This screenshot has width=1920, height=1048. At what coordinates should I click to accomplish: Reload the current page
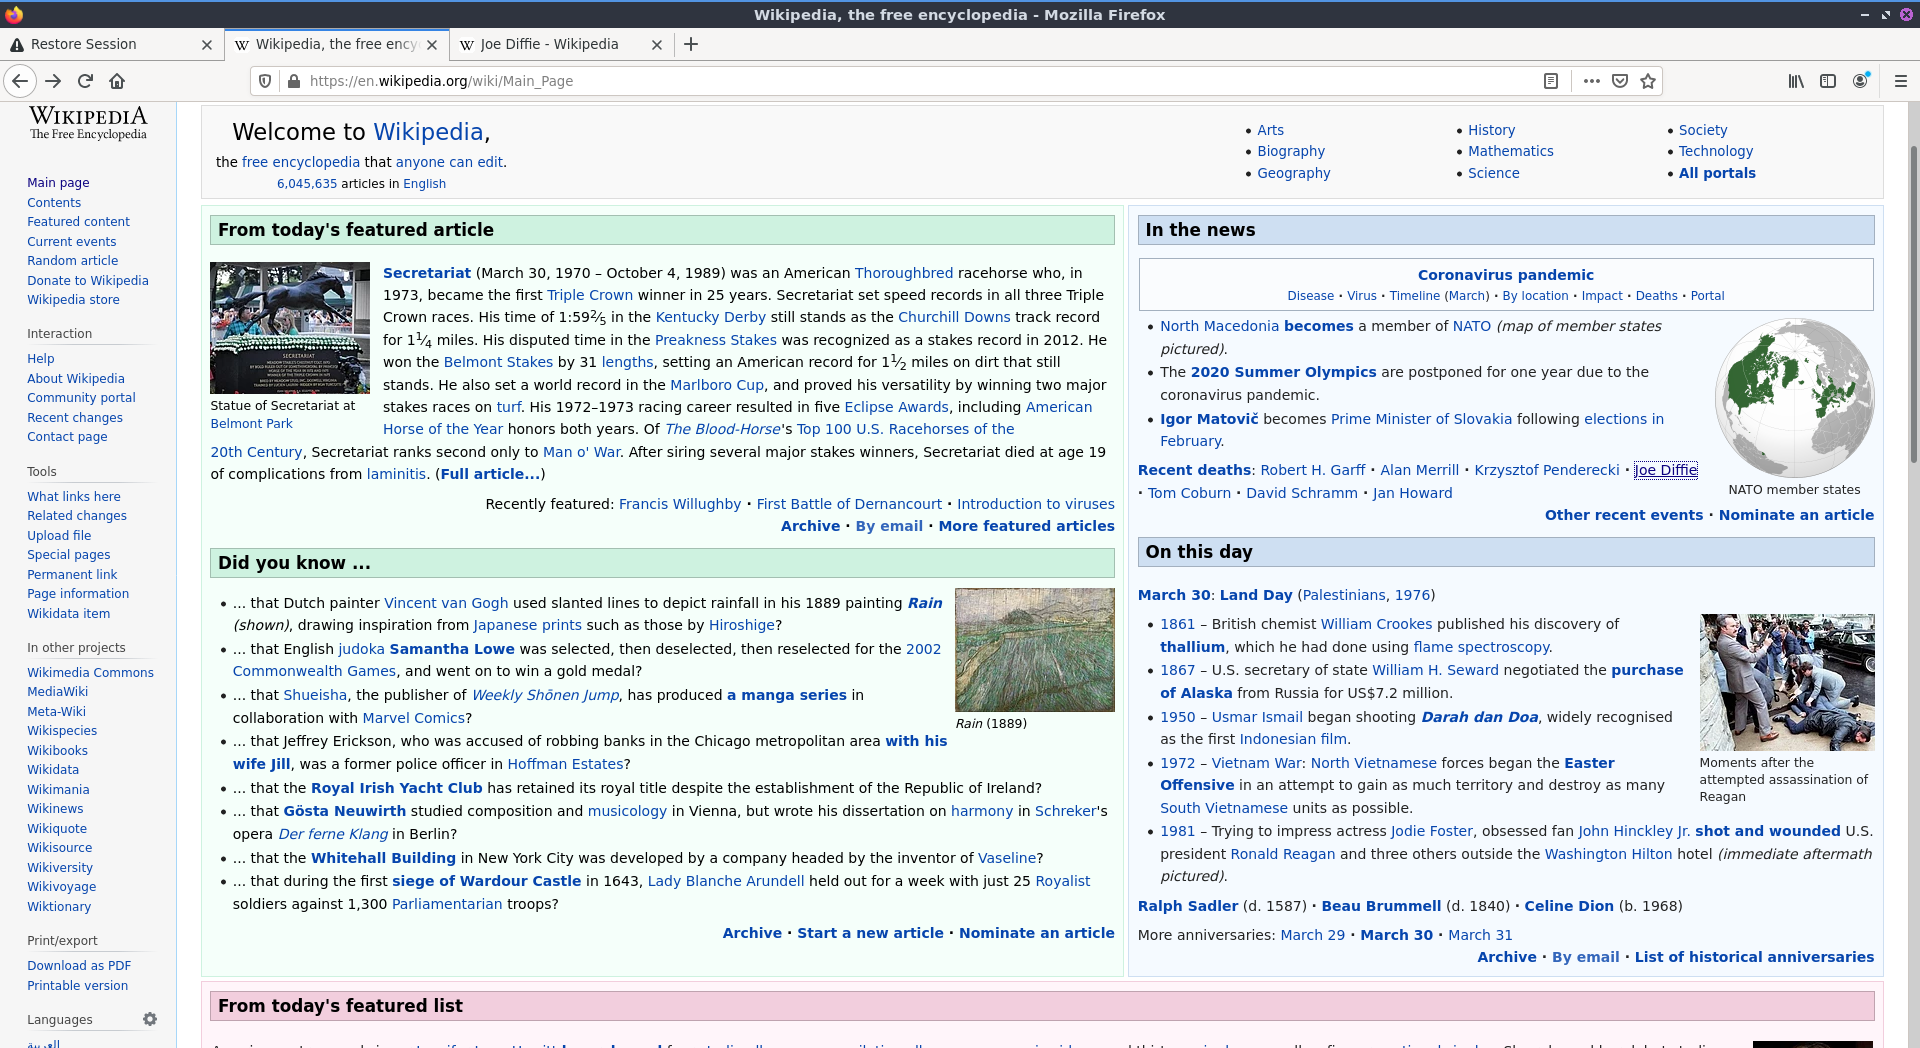(85, 81)
